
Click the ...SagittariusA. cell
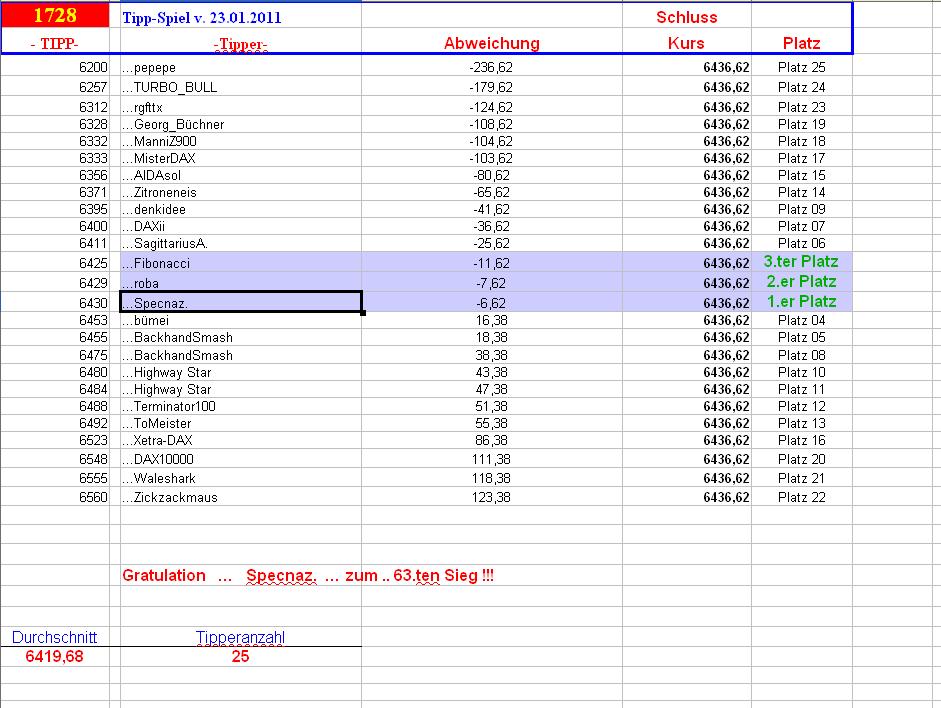tap(241, 243)
